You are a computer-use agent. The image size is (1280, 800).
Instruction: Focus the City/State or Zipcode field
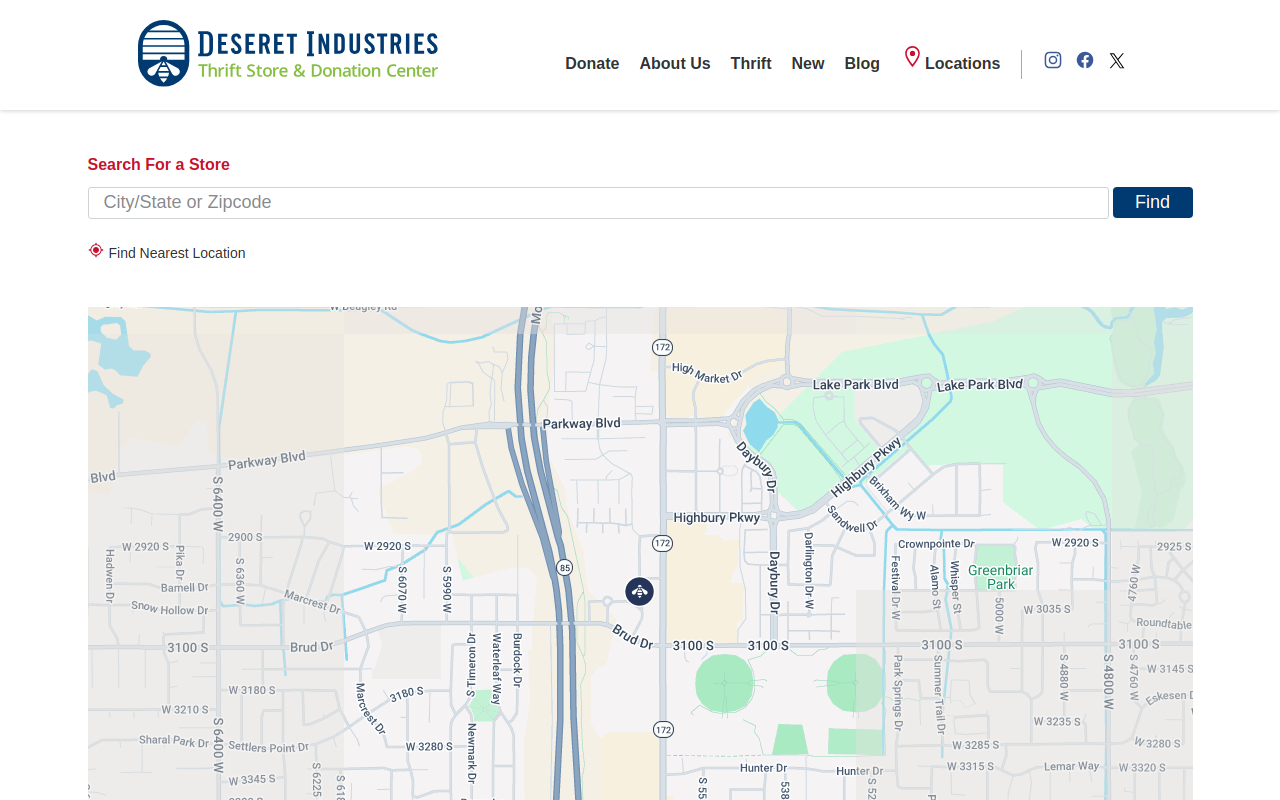598,202
